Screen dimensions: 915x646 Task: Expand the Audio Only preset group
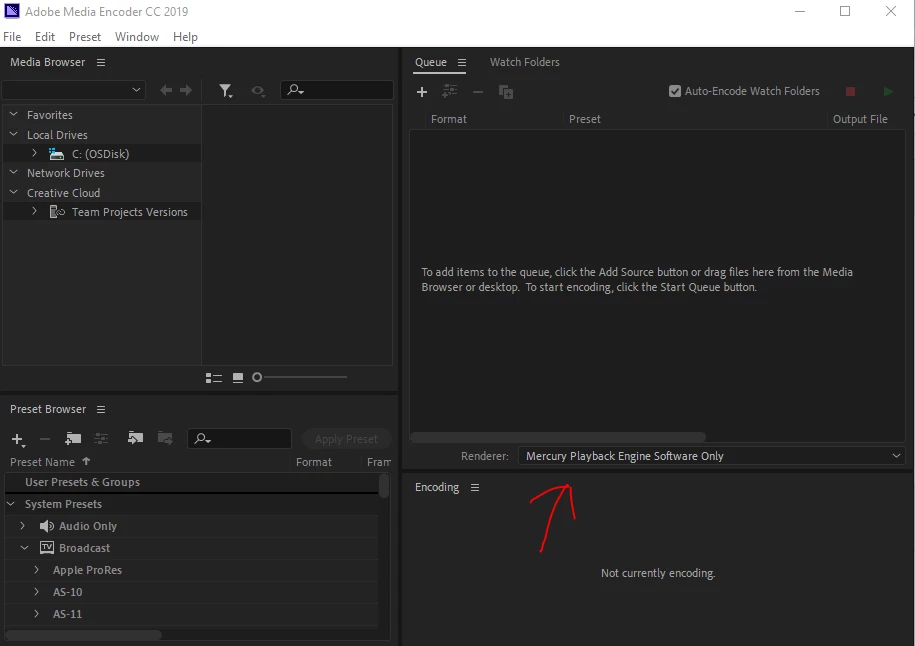click(23, 526)
